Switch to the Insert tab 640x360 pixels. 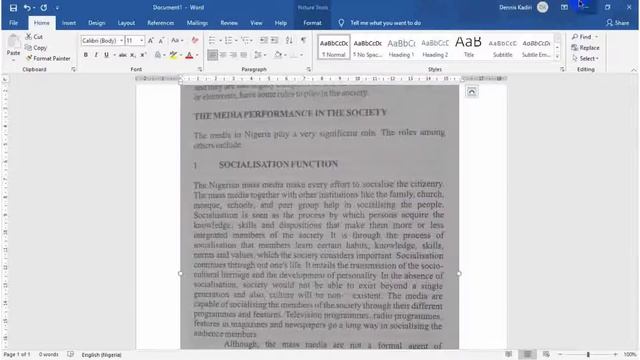pyautogui.click(x=69, y=23)
